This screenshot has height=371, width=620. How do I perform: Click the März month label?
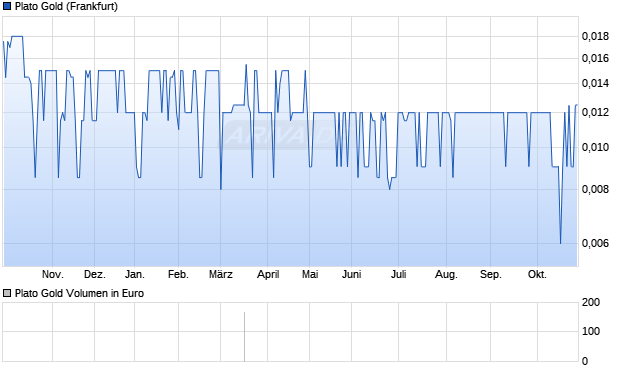click(221, 274)
